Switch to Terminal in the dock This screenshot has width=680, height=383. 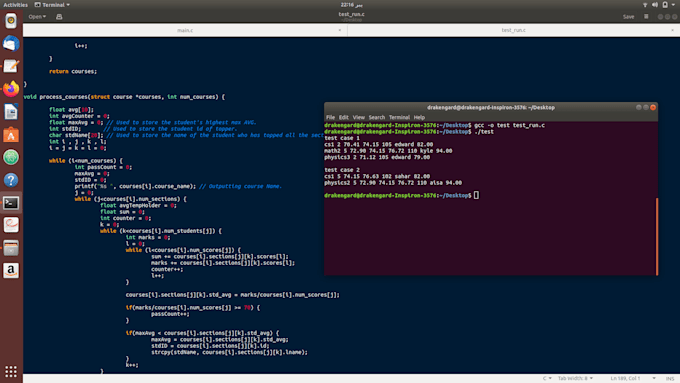click(x=11, y=203)
